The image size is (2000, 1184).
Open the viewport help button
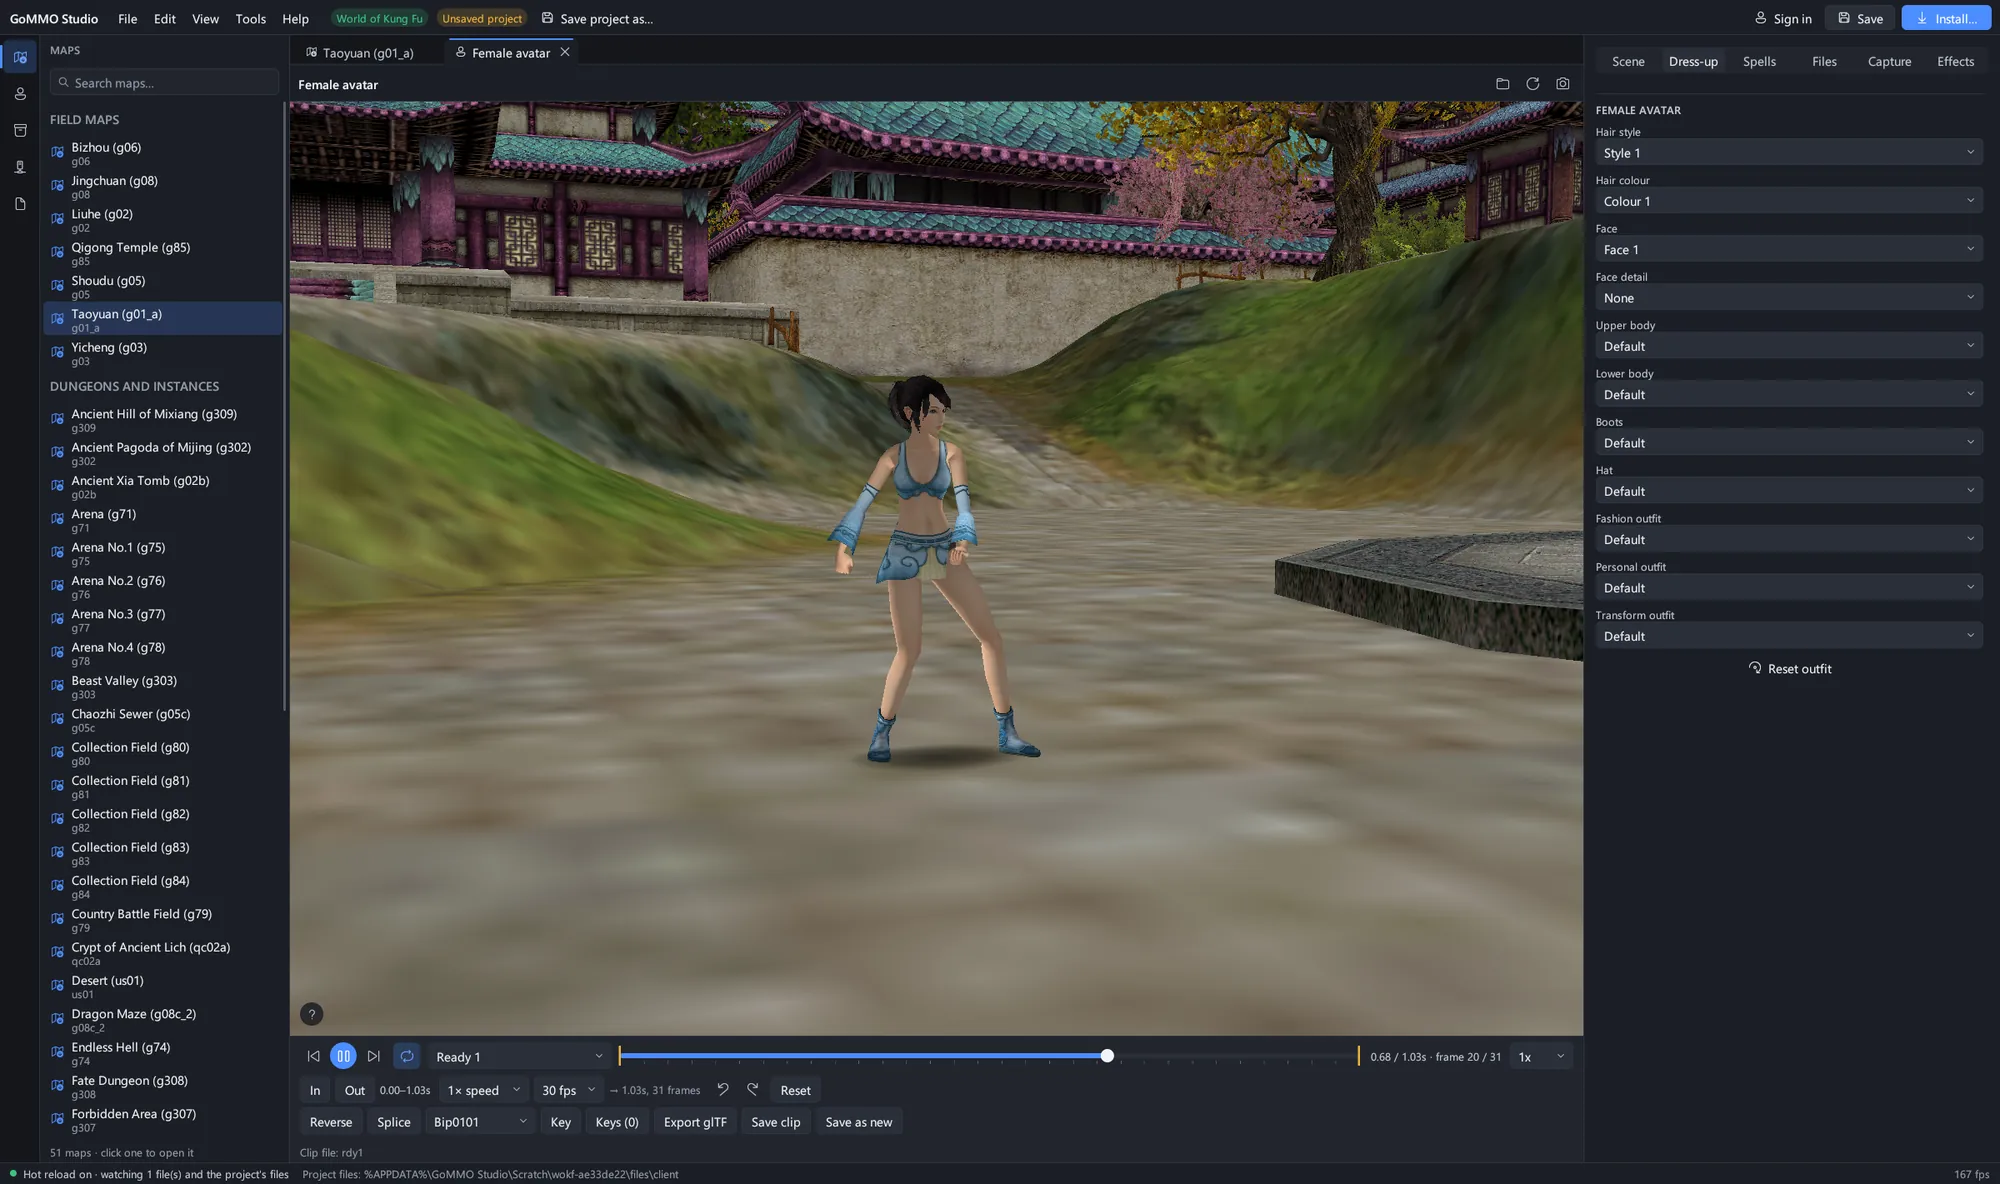pyautogui.click(x=312, y=1014)
